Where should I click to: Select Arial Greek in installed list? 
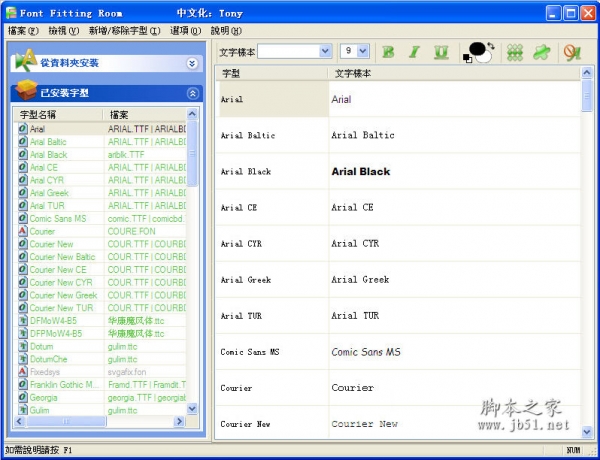49,193
